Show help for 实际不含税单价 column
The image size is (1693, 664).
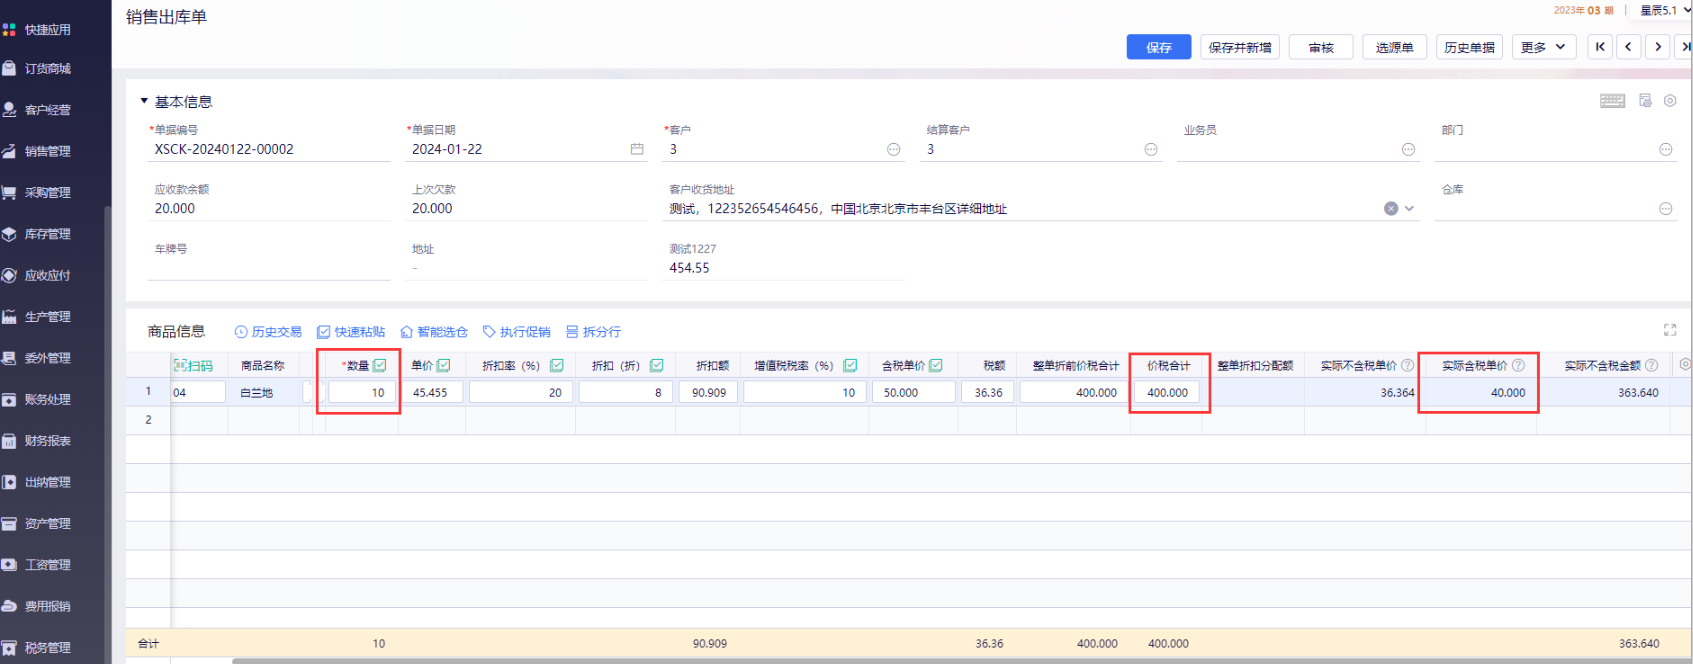[x=1408, y=366]
